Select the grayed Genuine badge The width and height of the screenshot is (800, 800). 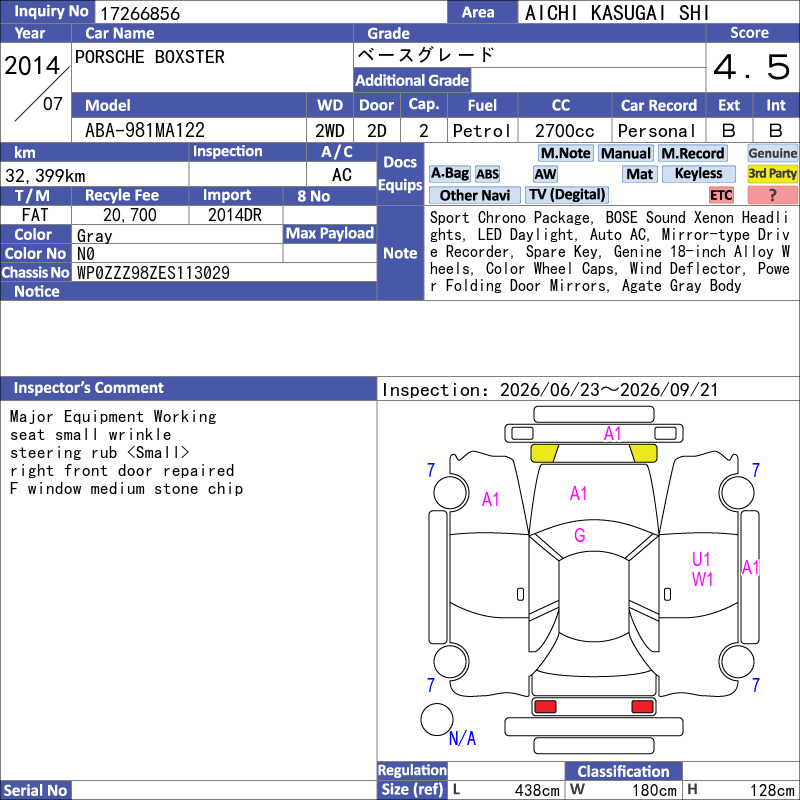[x=772, y=153]
